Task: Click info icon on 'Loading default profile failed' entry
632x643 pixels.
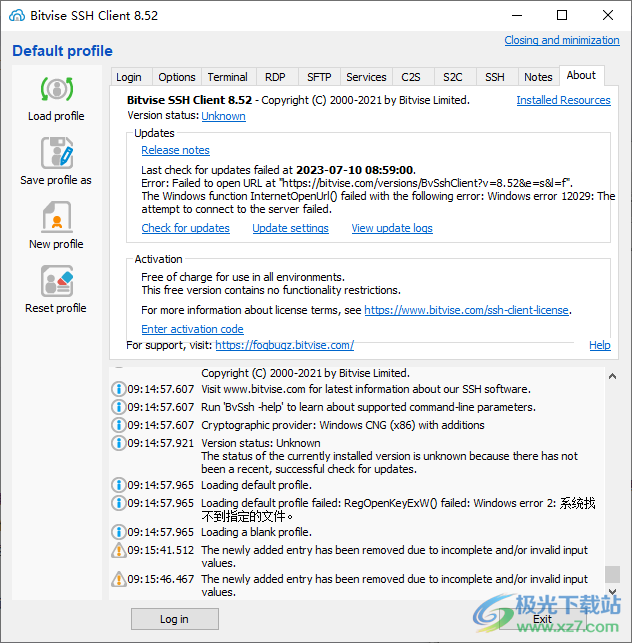Action: click(x=119, y=503)
